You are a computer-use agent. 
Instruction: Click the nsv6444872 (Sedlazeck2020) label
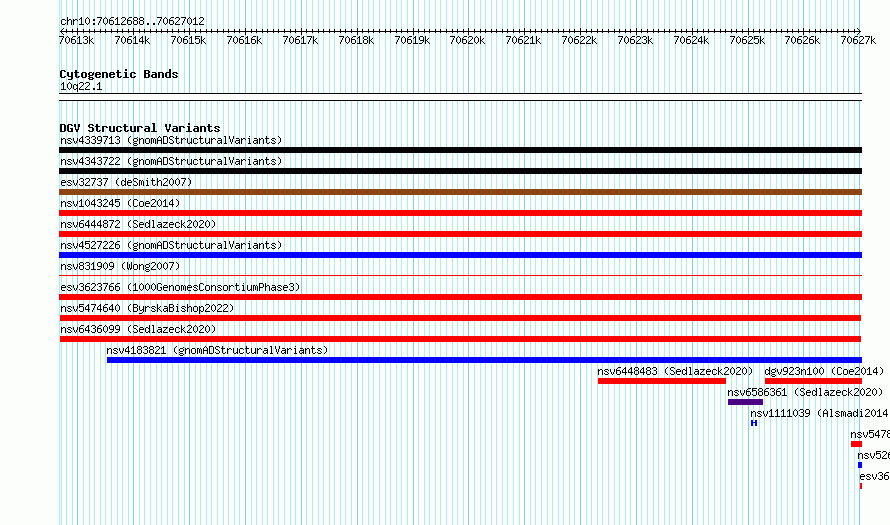click(138, 224)
